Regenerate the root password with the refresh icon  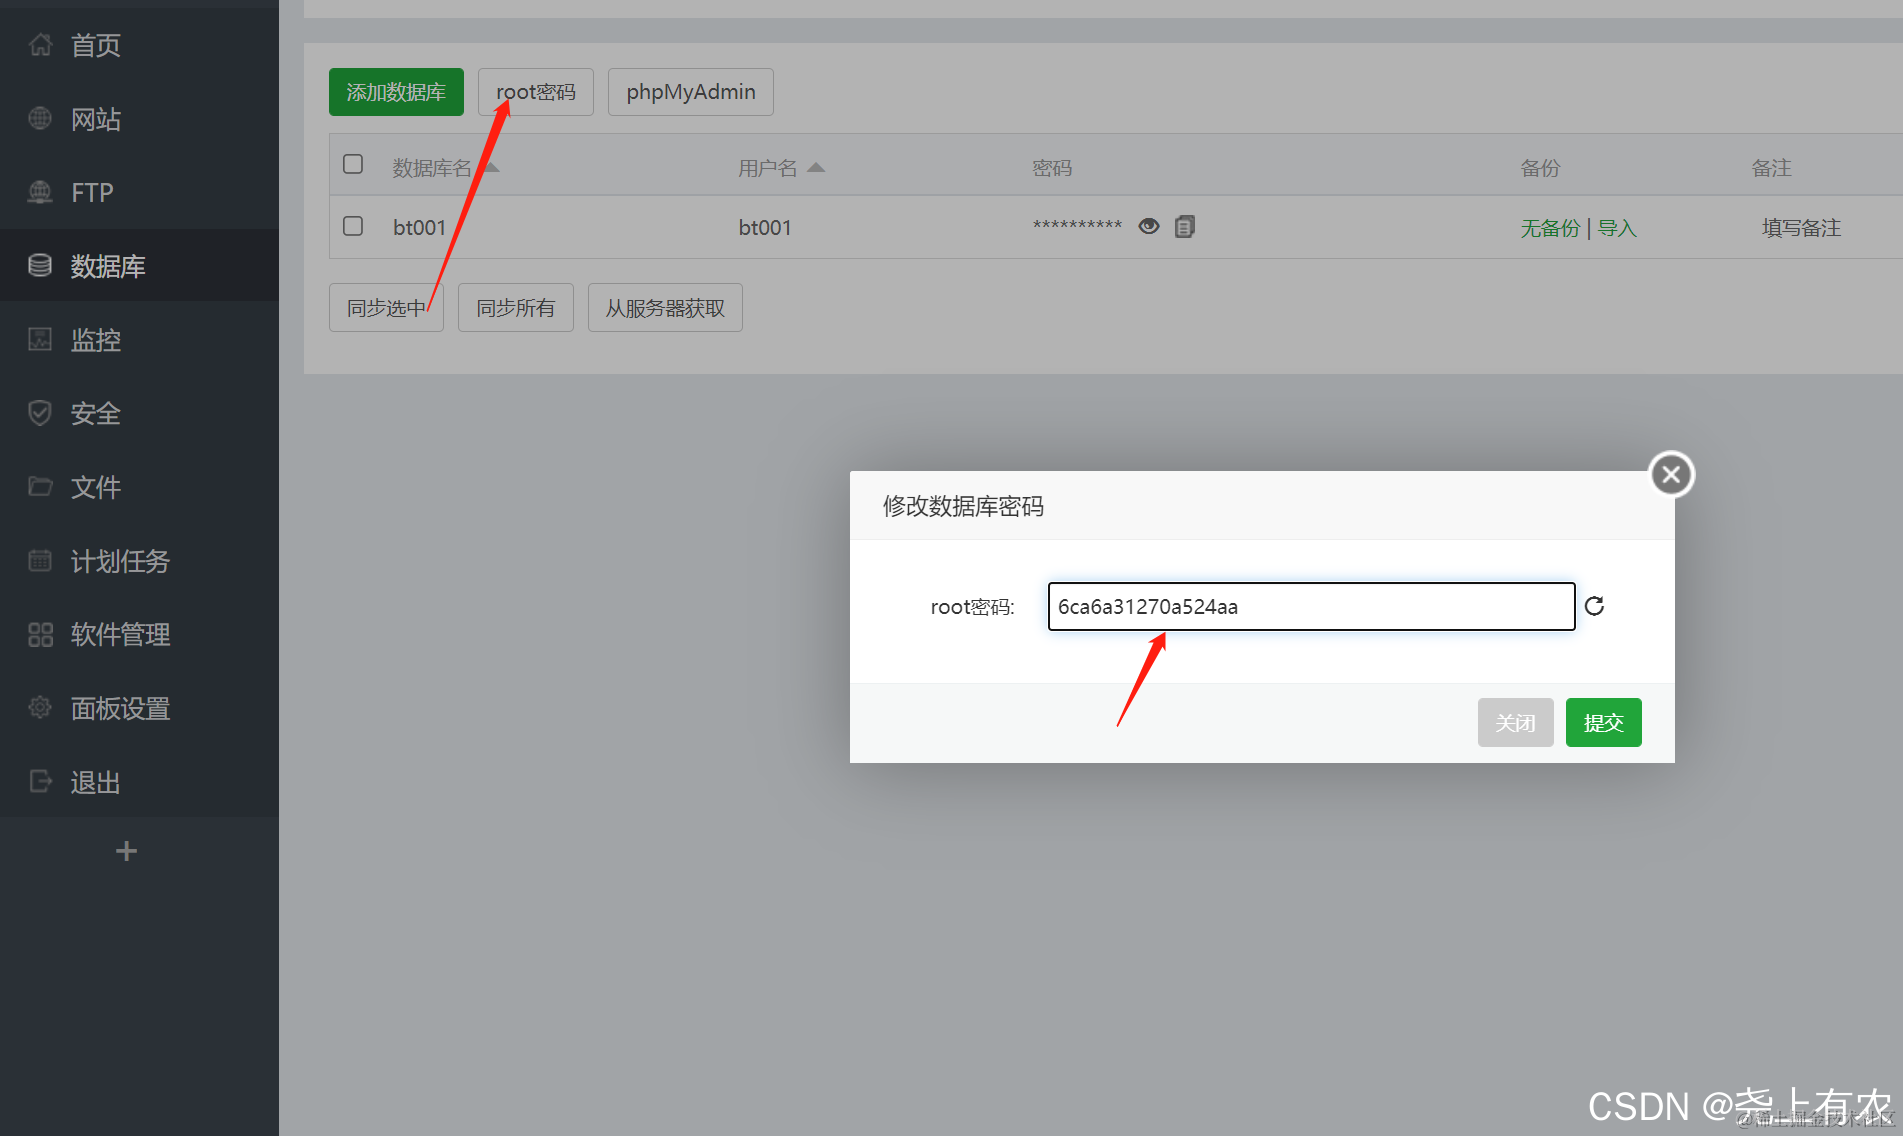(1595, 606)
